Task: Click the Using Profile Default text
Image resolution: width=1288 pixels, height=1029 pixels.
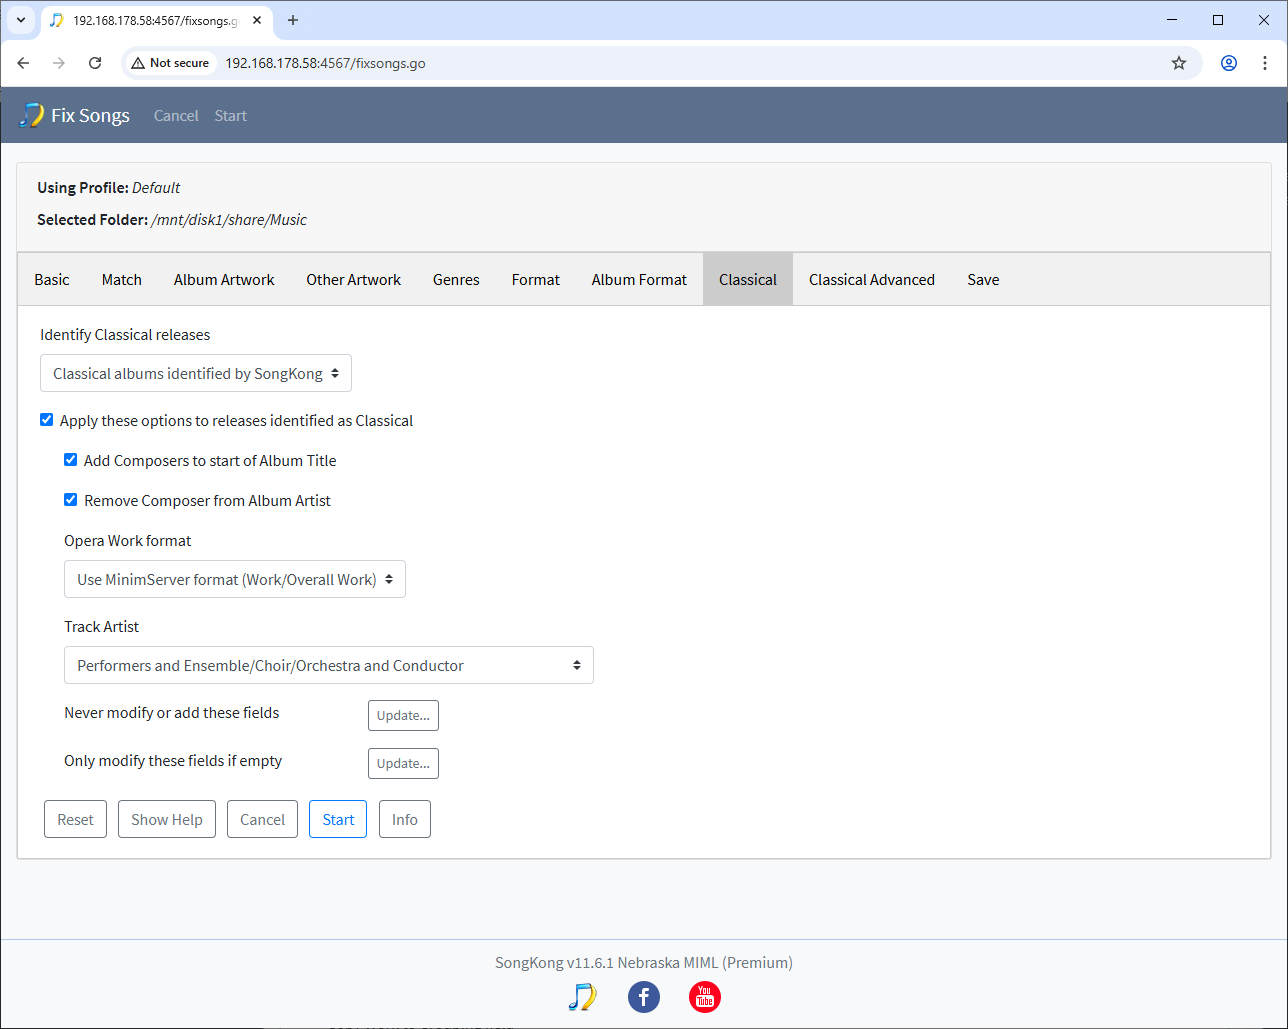Action: coord(109,188)
